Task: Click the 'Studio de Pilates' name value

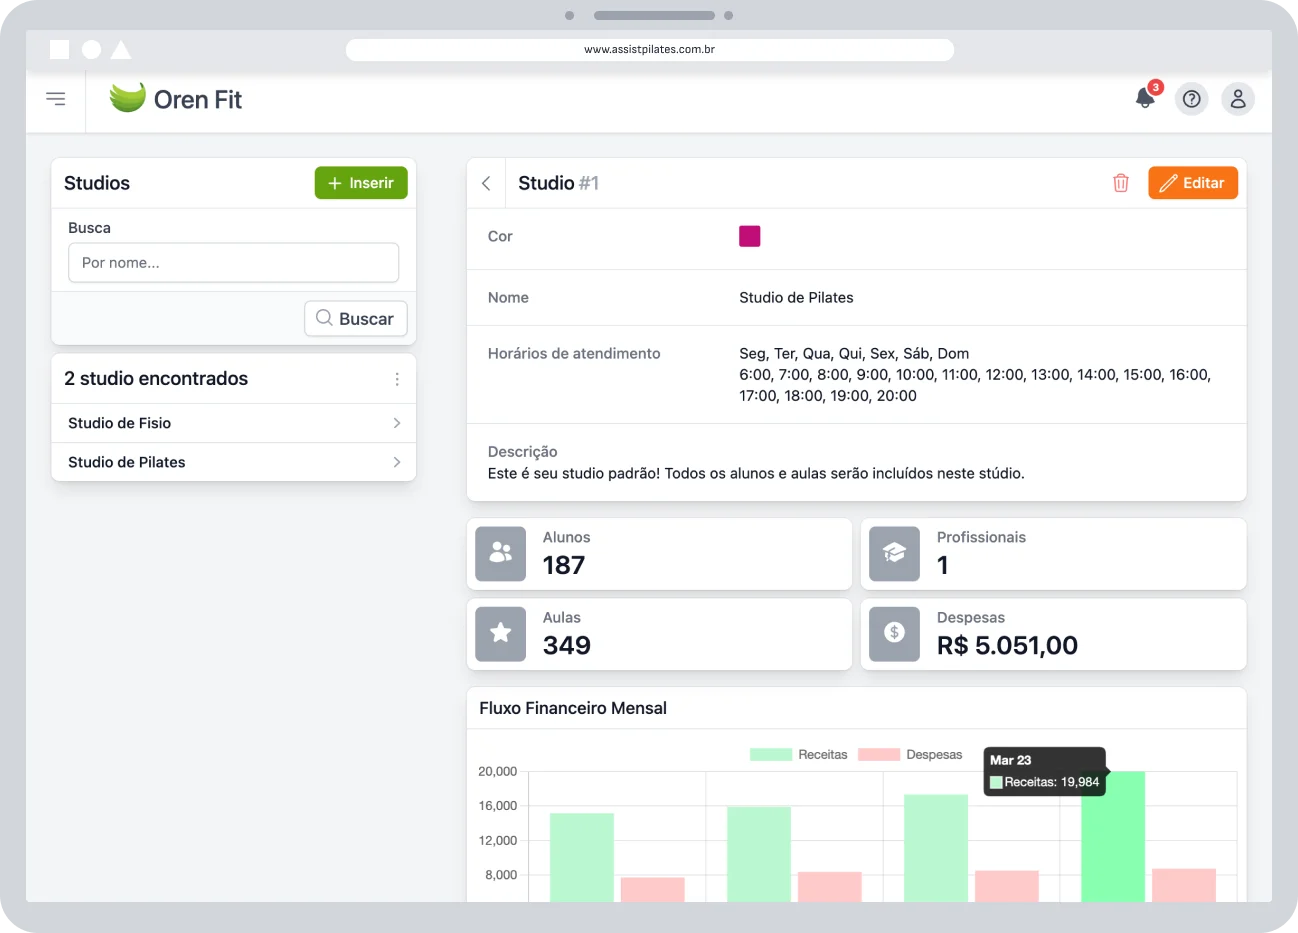Action: (796, 298)
